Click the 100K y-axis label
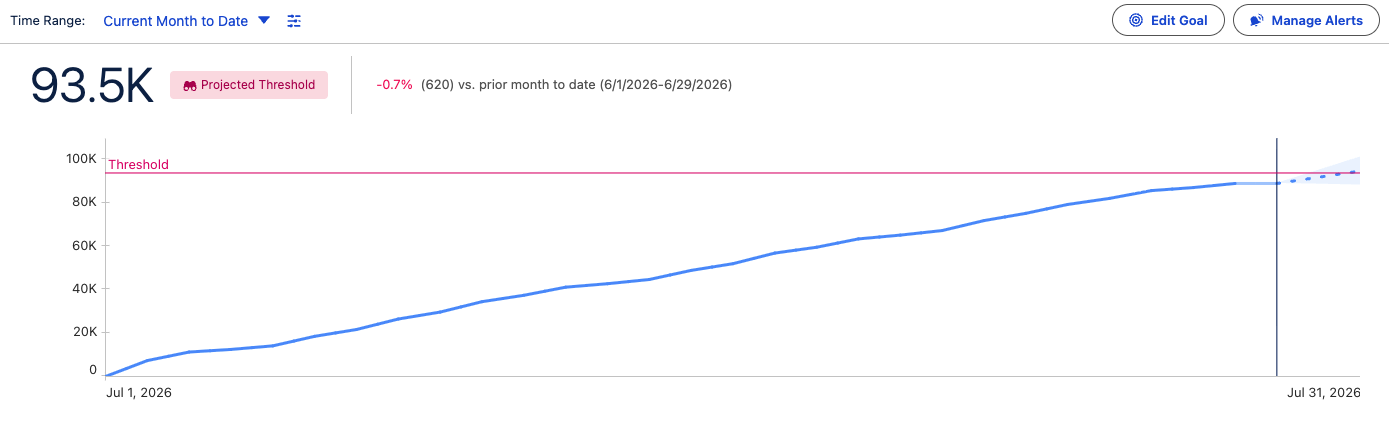Screen dimensions: 1389x428 pyautogui.click(x=81, y=159)
